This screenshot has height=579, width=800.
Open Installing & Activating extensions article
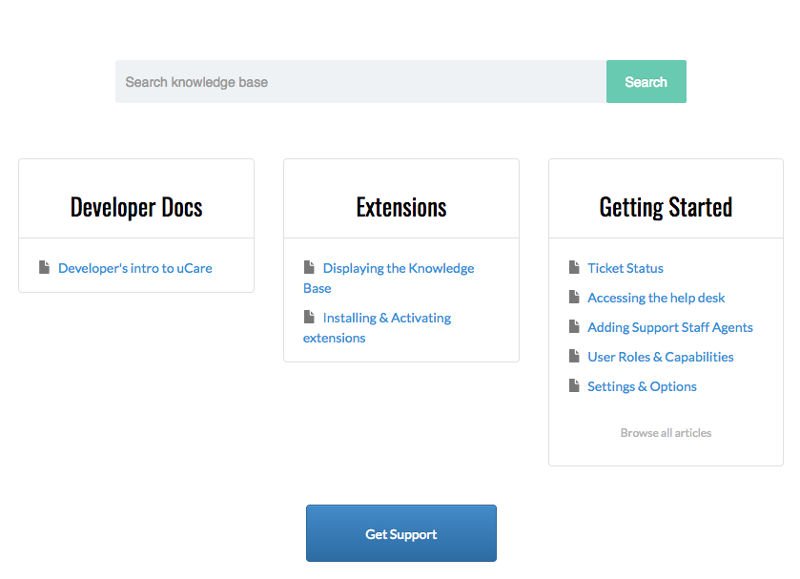pos(386,318)
